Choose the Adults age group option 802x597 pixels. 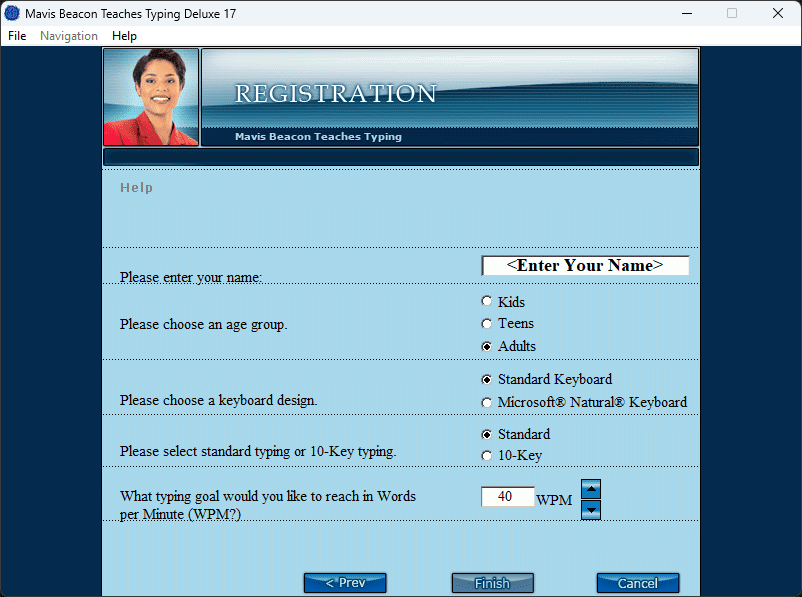coord(487,346)
